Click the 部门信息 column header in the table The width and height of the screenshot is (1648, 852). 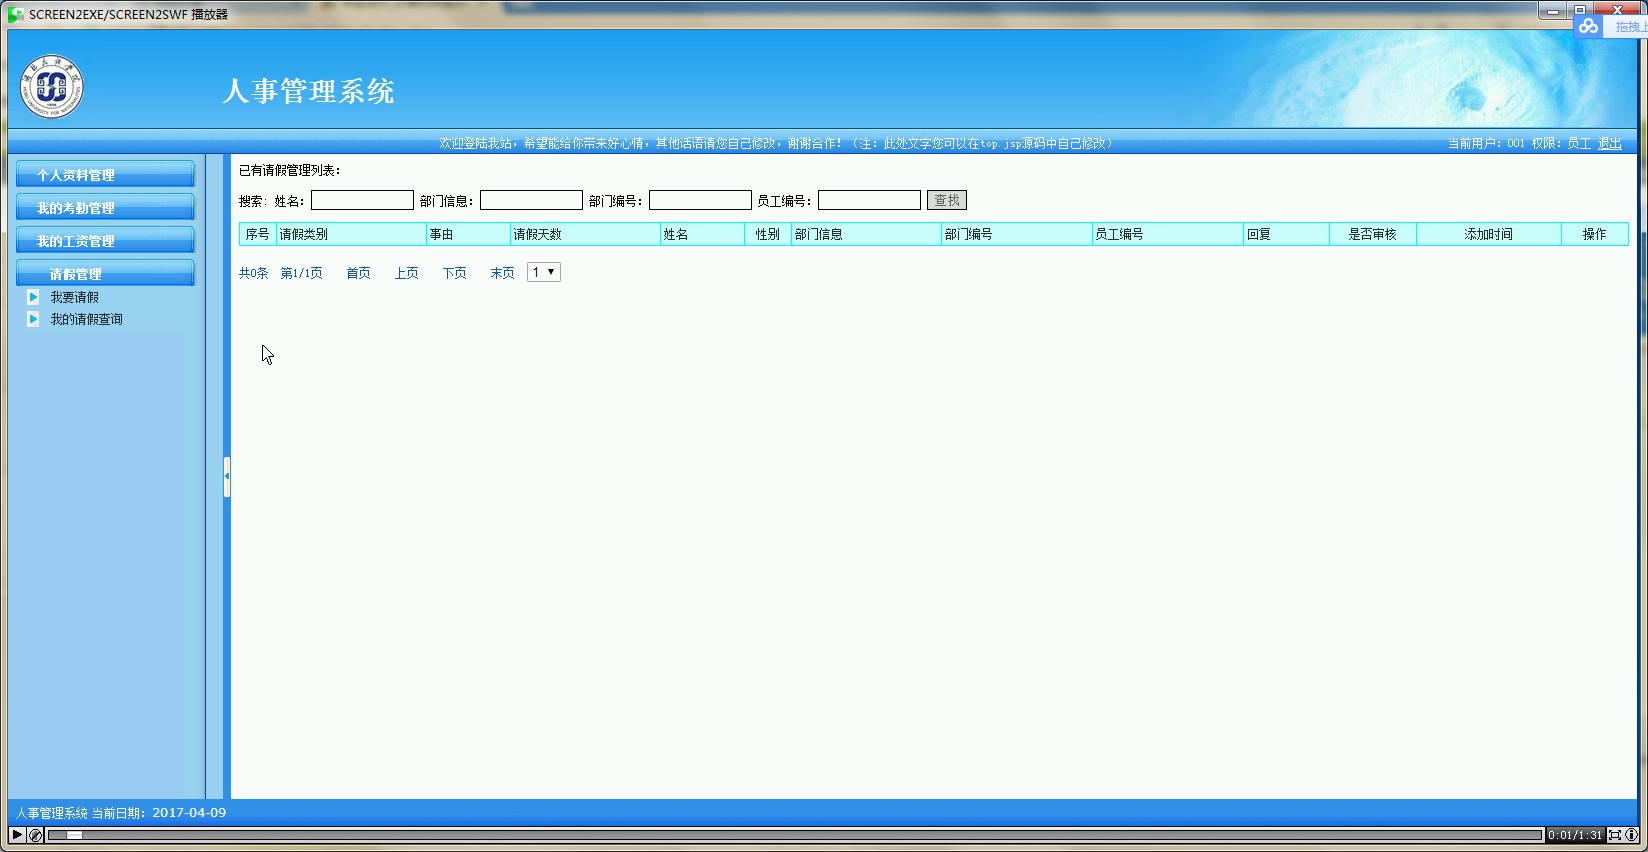pyautogui.click(x=866, y=234)
